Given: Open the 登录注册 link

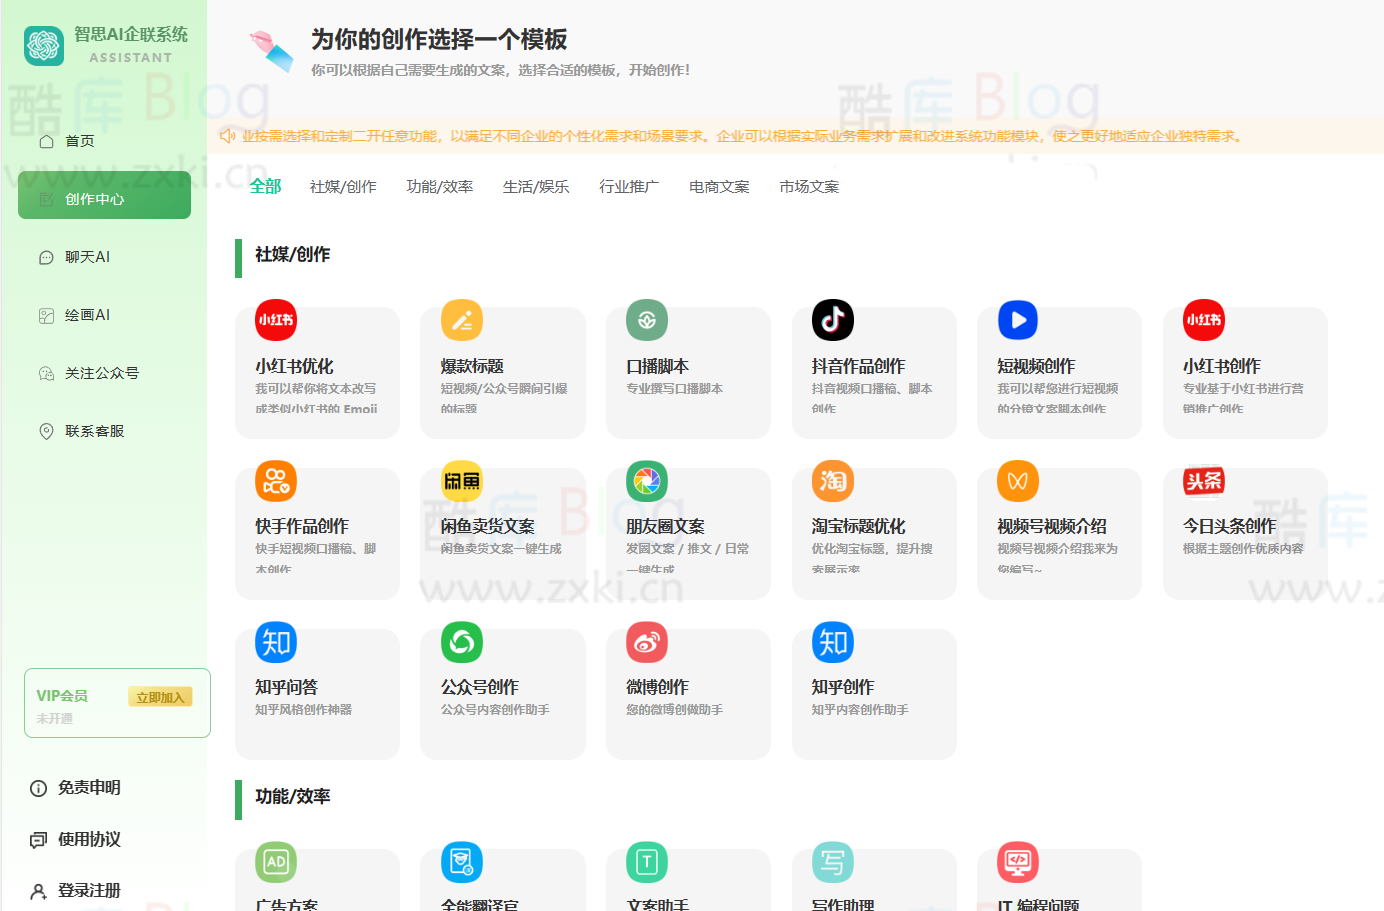Looking at the screenshot, I should pos(89,890).
